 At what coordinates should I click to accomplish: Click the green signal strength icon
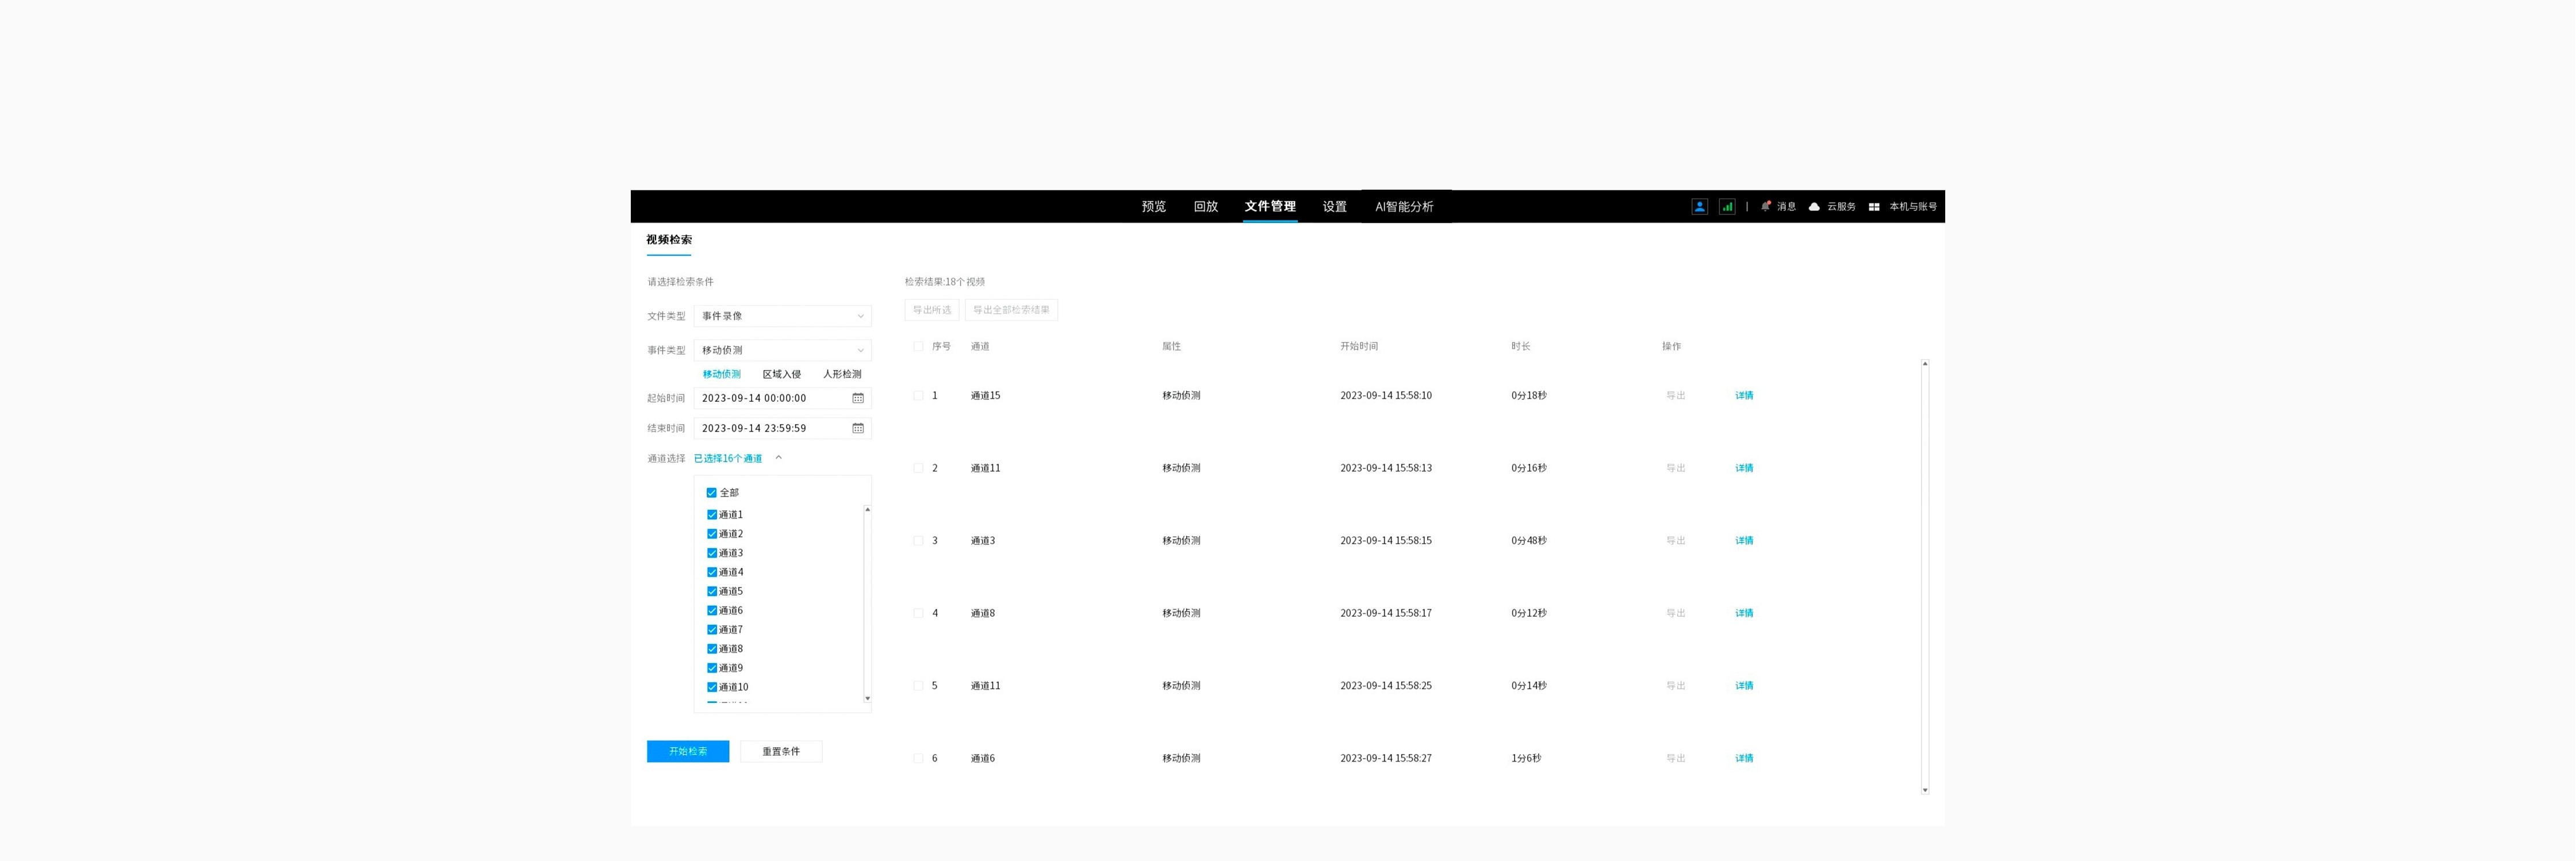coord(1727,206)
